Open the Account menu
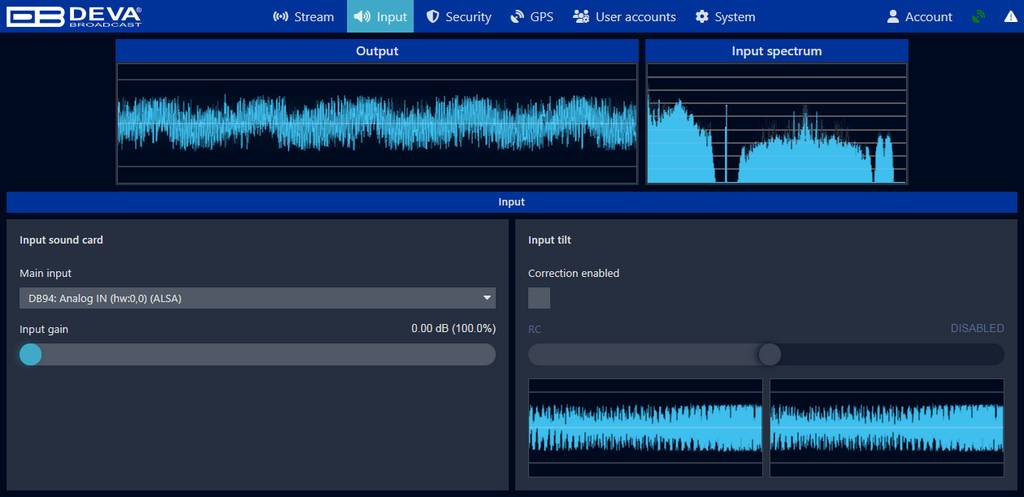 pyautogui.click(x=920, y=17)
